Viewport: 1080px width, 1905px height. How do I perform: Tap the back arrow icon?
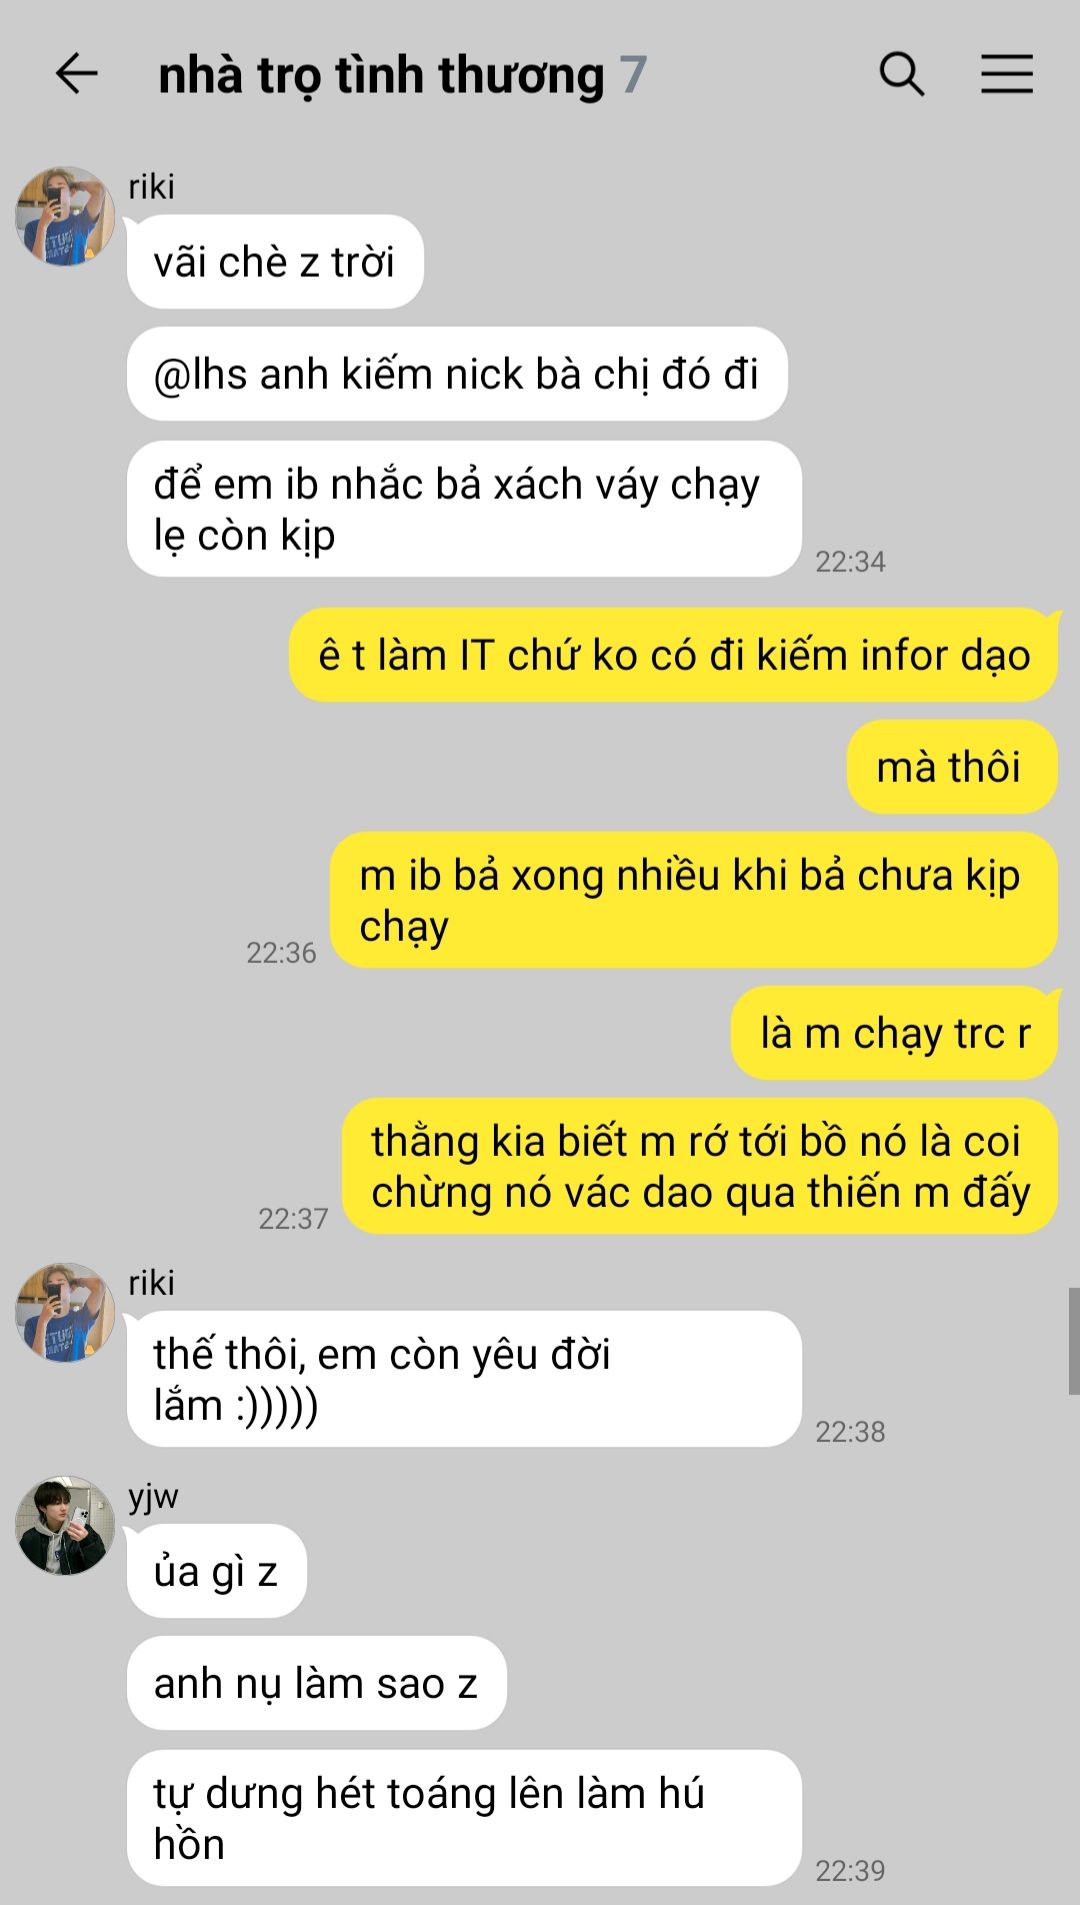[76, 74]
